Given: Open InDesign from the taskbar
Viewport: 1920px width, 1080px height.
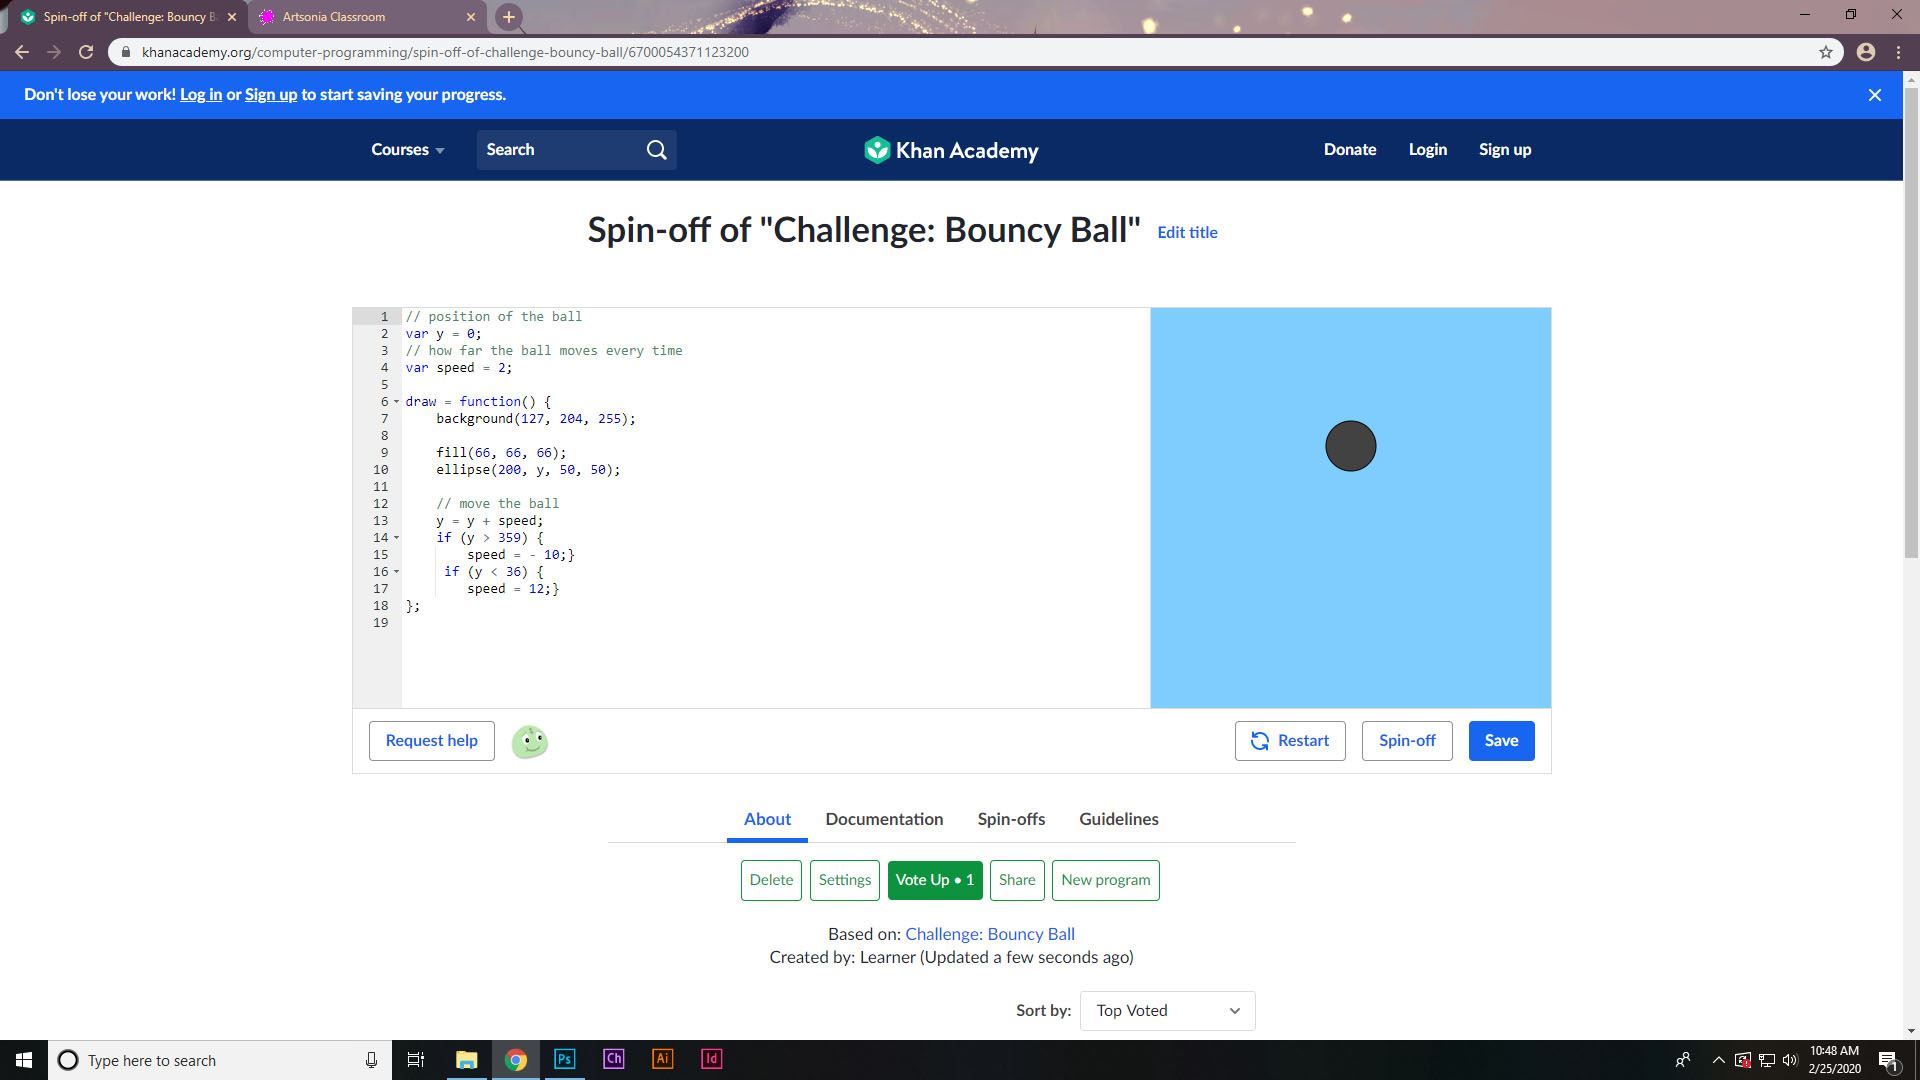Looking at the screenshot, I should [711, 1059].
